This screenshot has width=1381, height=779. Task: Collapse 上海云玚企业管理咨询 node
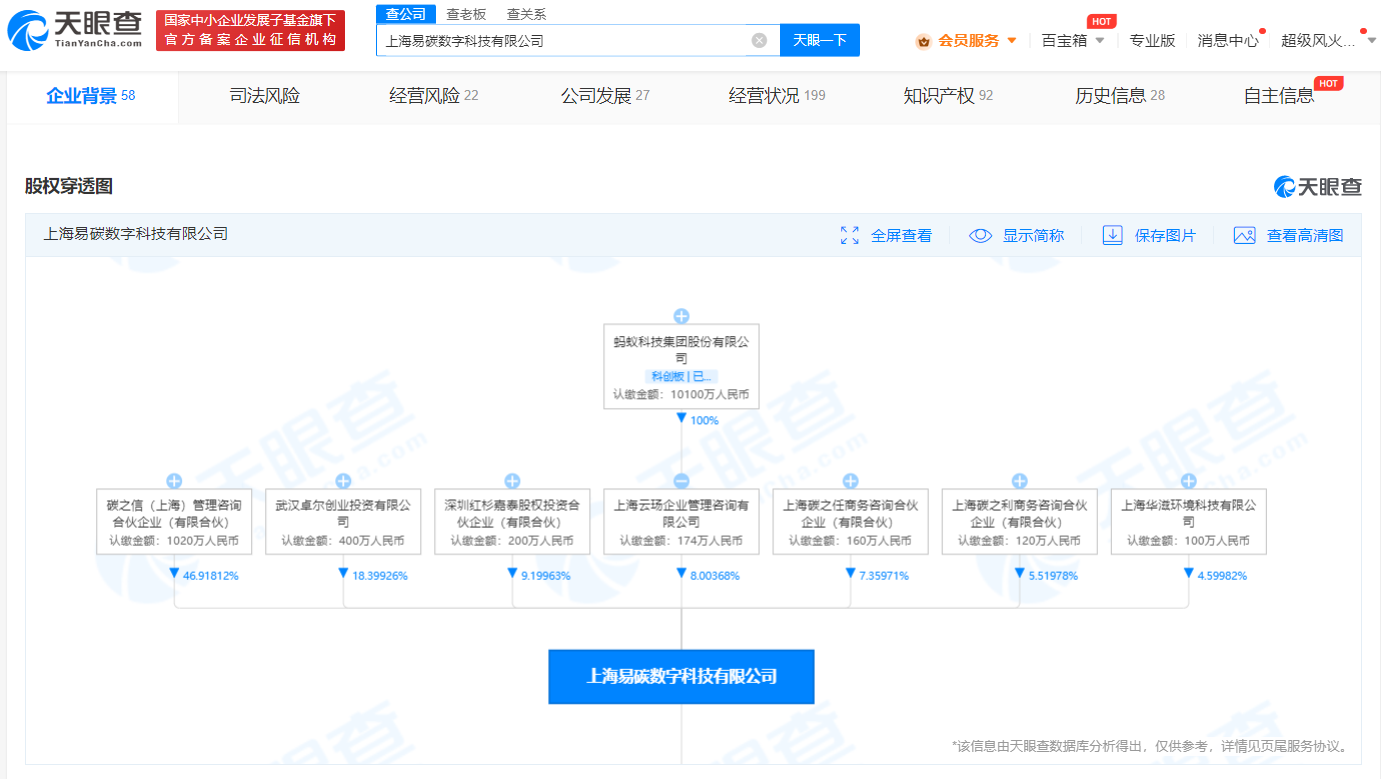tap(681, 481)
